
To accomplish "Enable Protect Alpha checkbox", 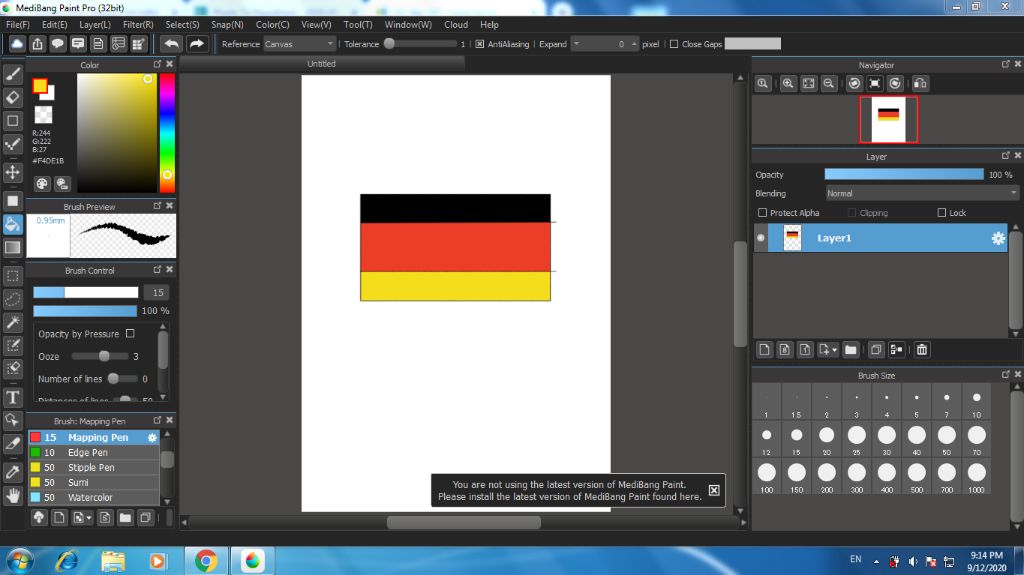I will (x=762, y=212).
